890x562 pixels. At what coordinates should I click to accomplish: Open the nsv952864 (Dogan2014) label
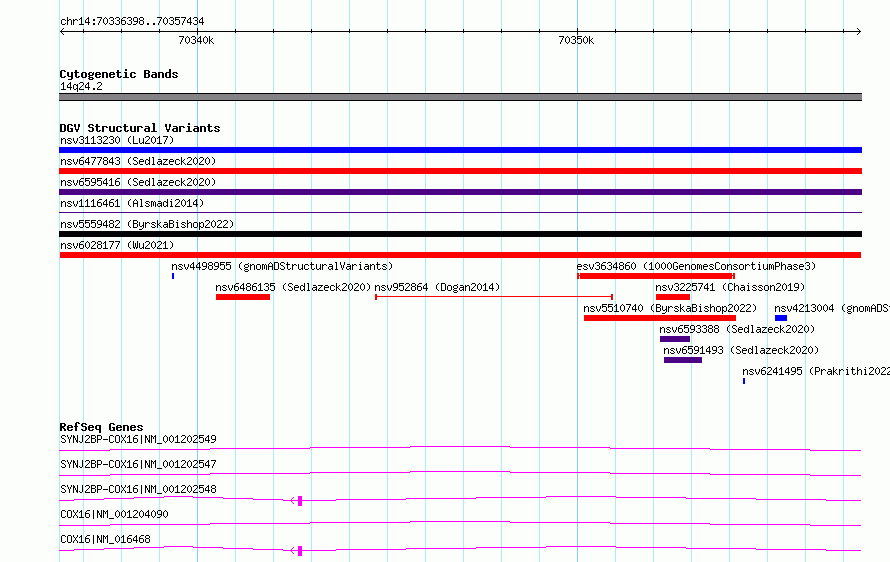437,287
